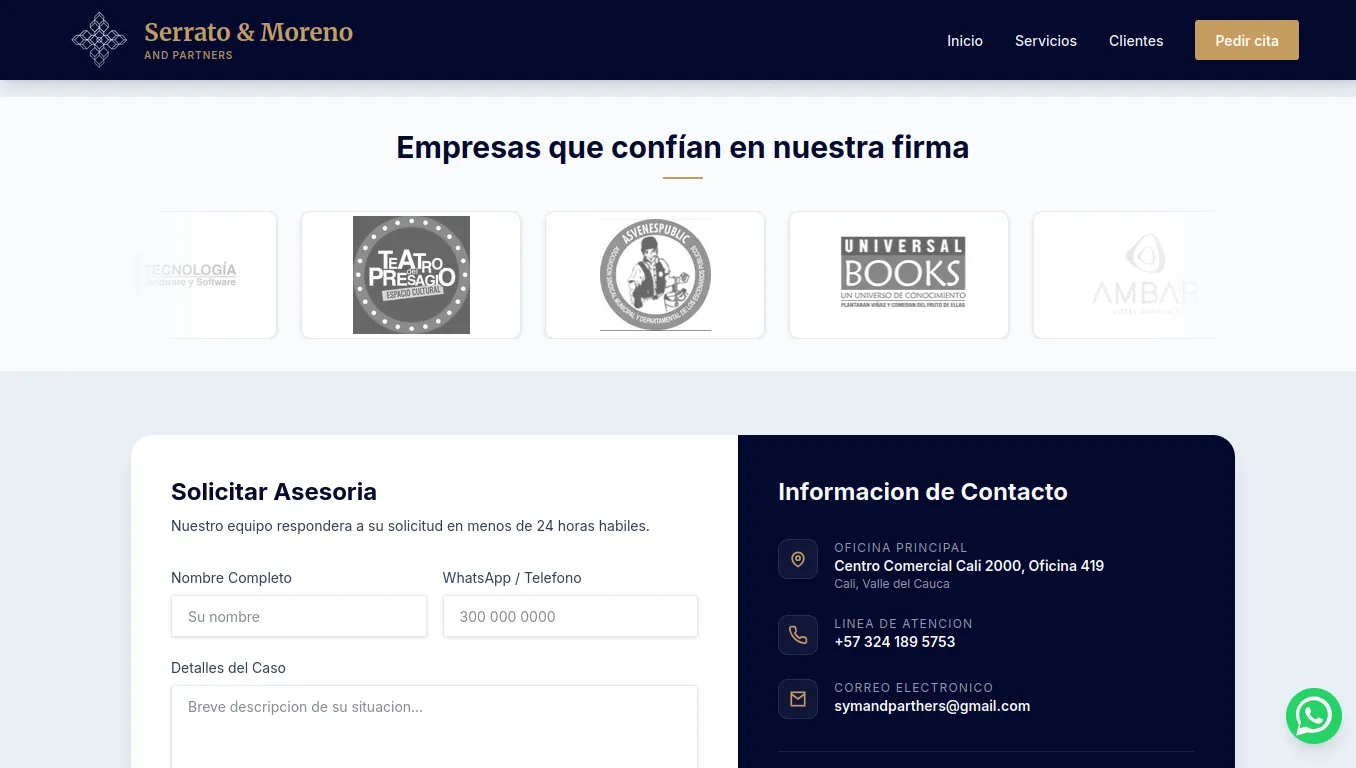Go to Inicio in the navigation
Screen dimensions: 1356x768
[x=965, y=41]
